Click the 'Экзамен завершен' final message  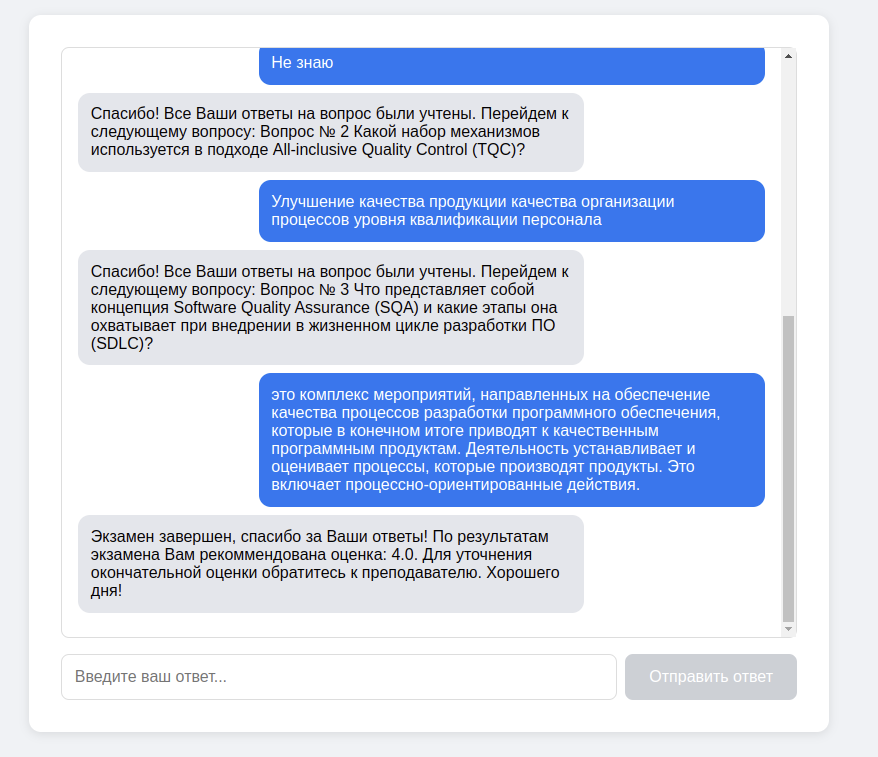pos(331,564)
